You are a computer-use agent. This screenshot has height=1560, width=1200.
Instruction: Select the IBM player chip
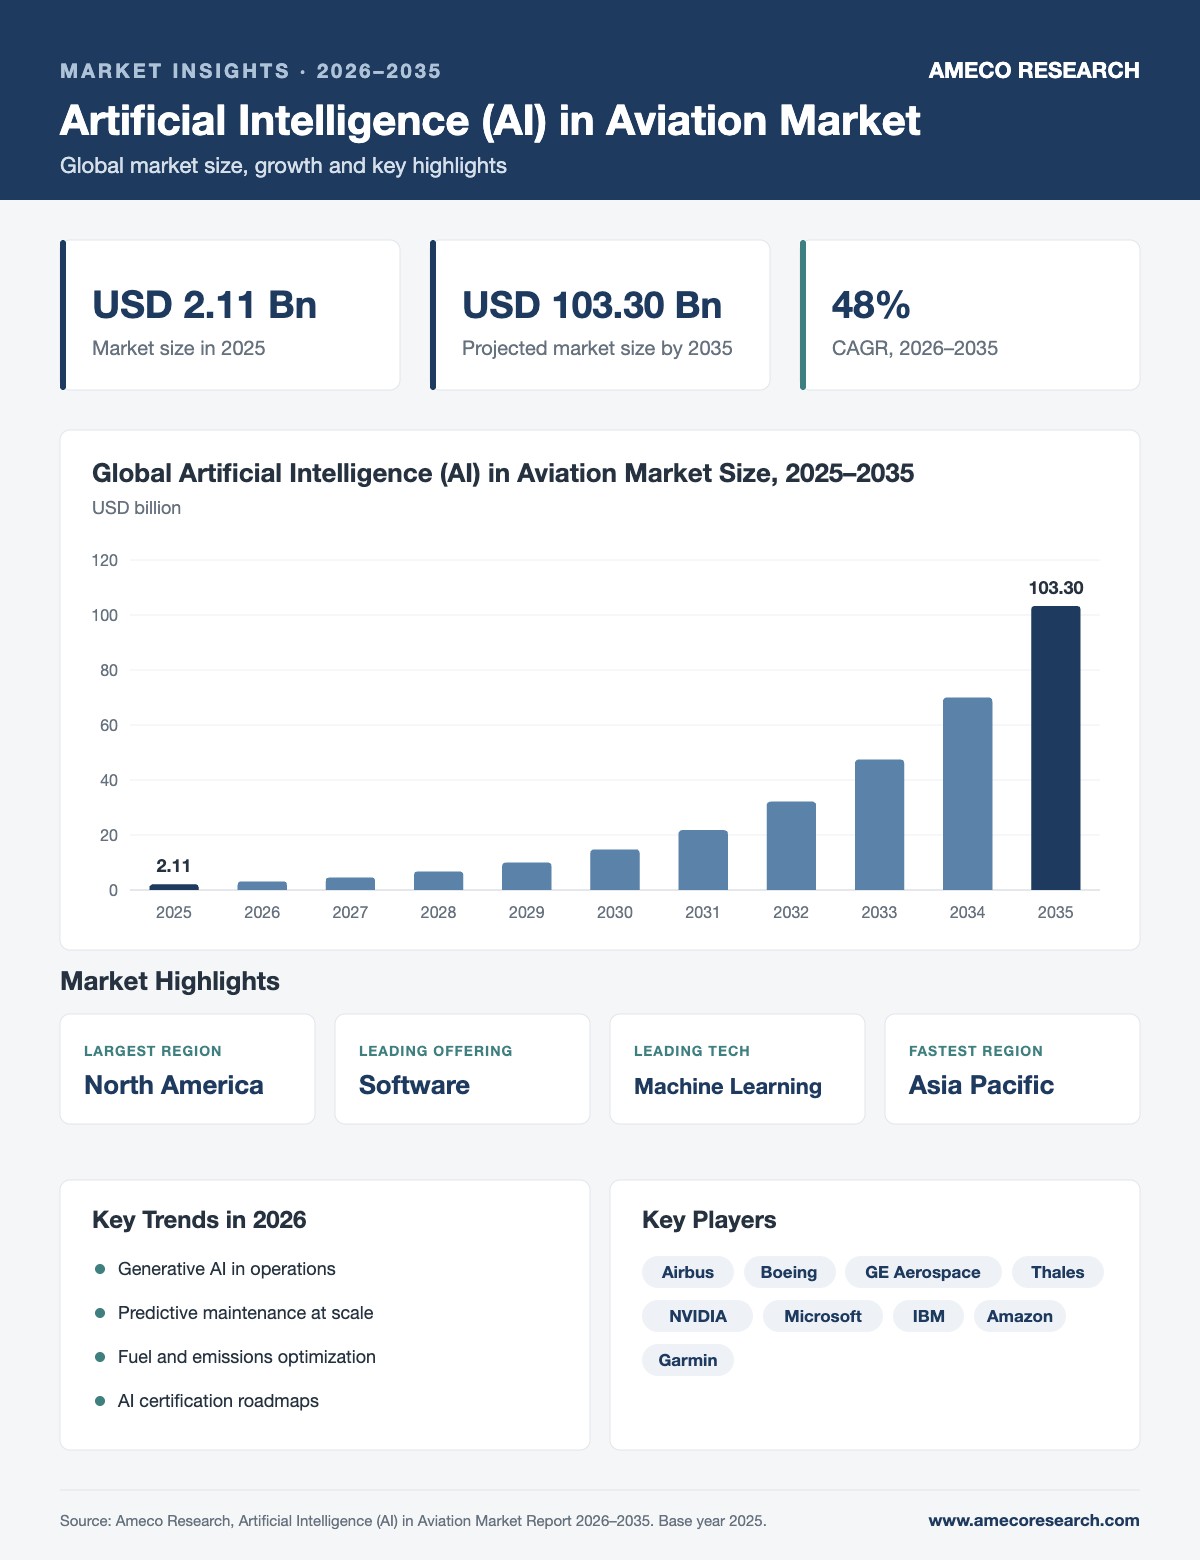point(929,1316)
